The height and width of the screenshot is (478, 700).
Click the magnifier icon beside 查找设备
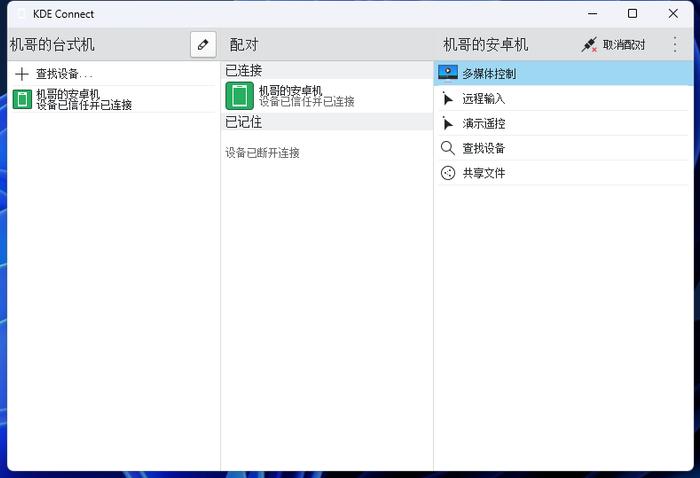pos(447,148)
